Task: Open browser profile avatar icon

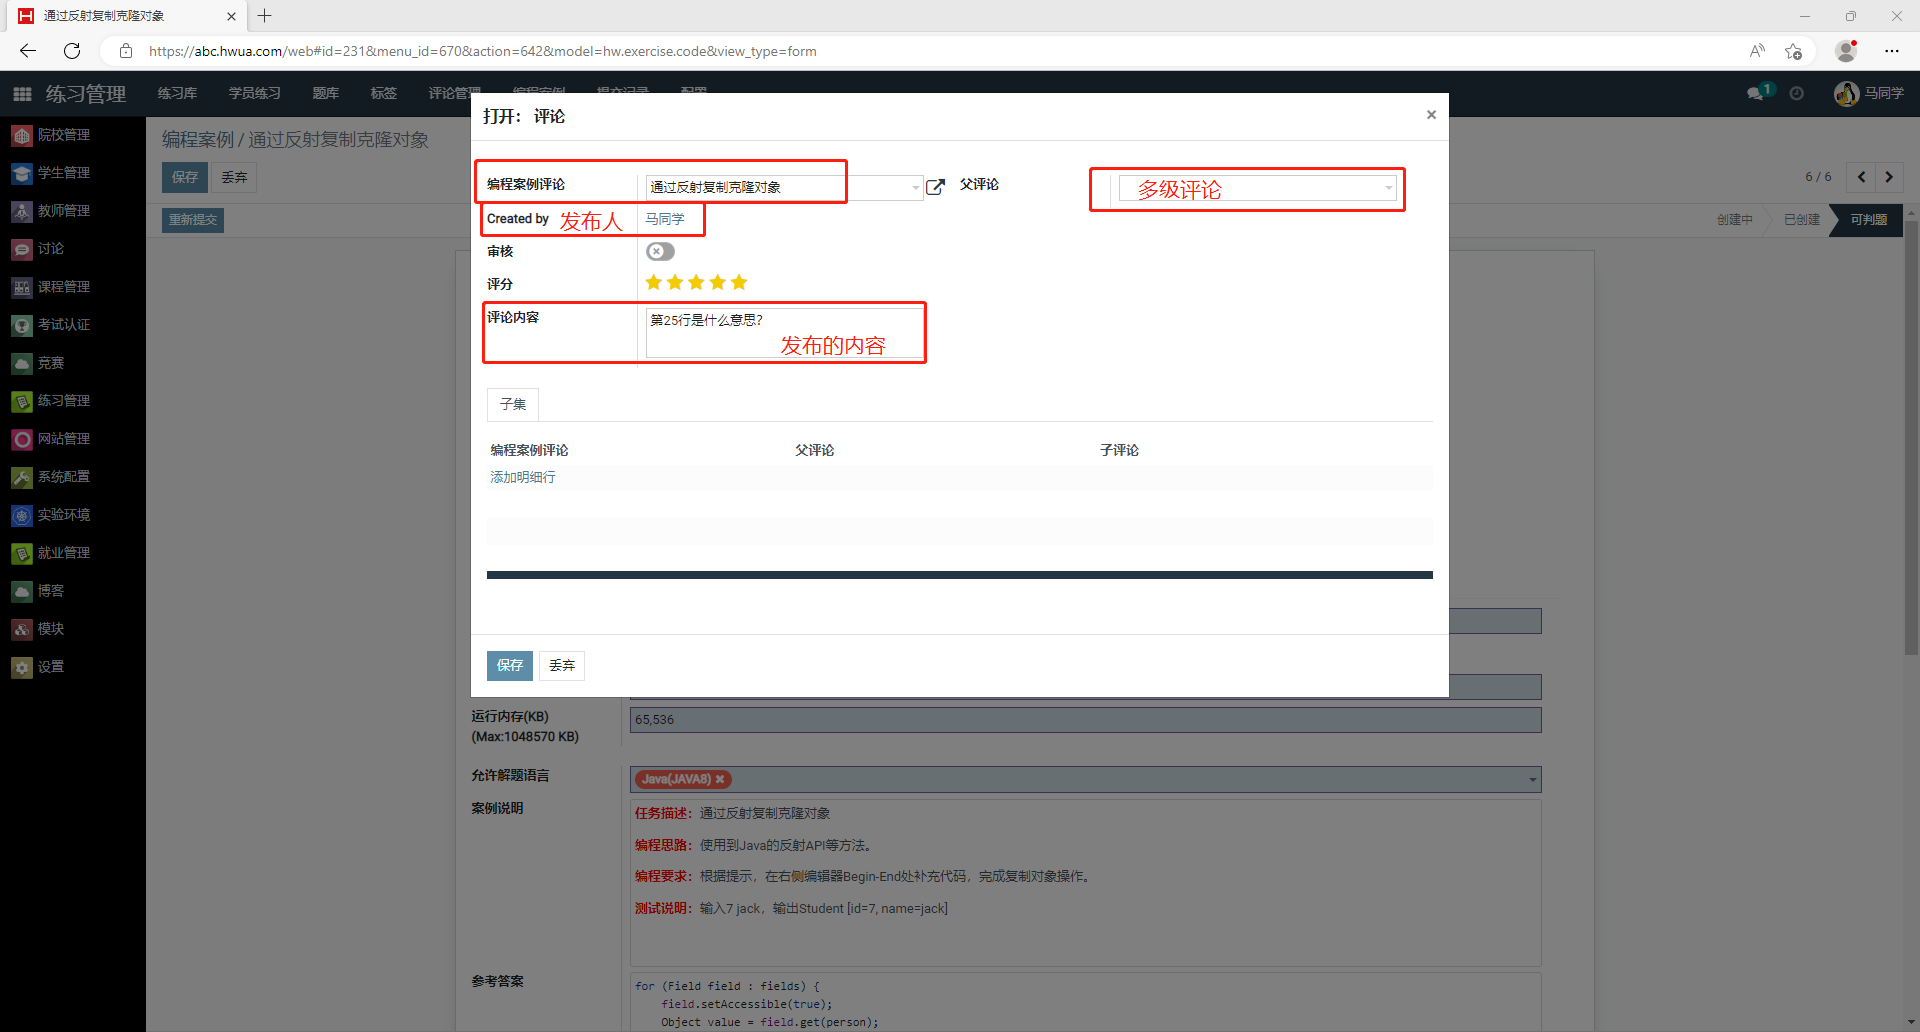Action: click(x=1846, y=51)
